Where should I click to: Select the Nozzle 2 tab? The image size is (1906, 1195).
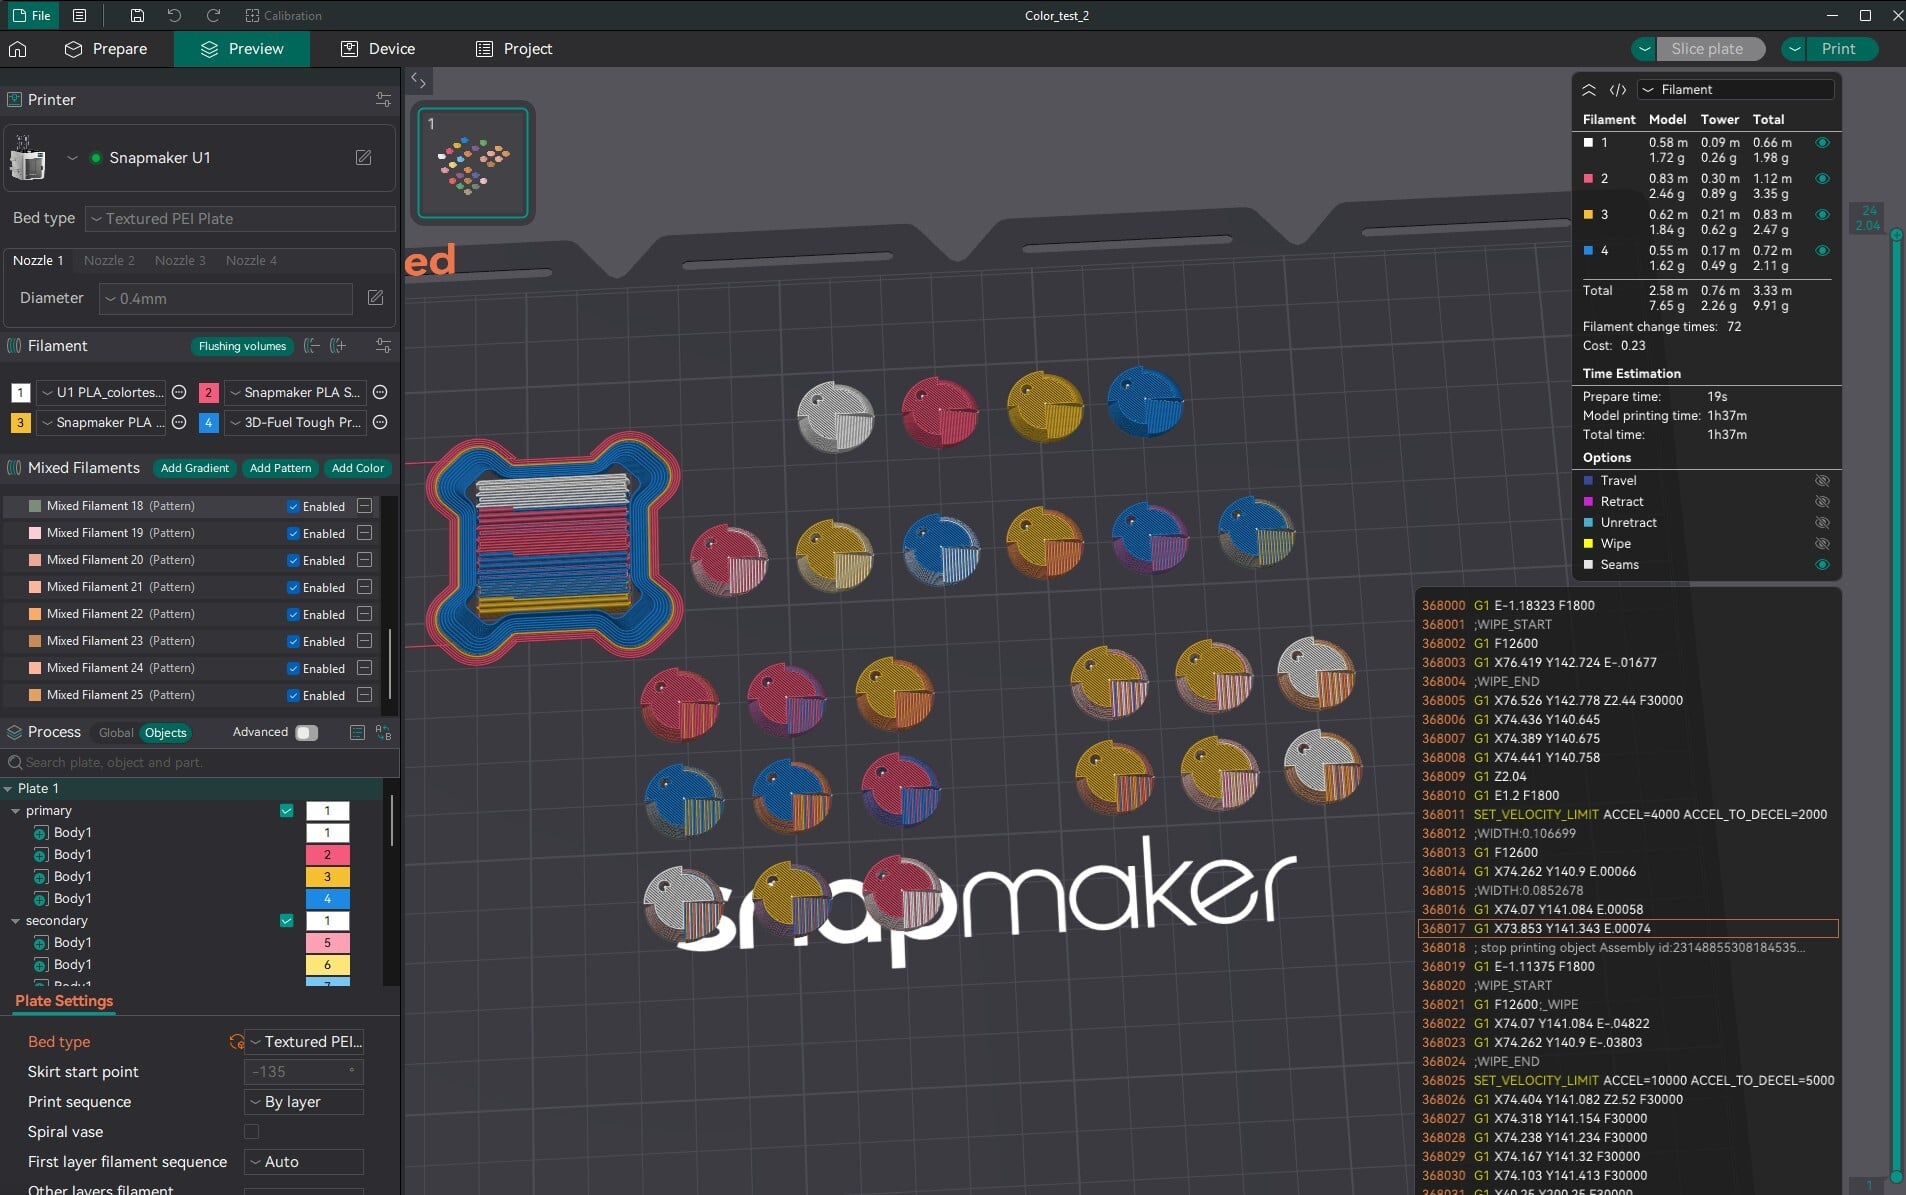pos(109,261)
